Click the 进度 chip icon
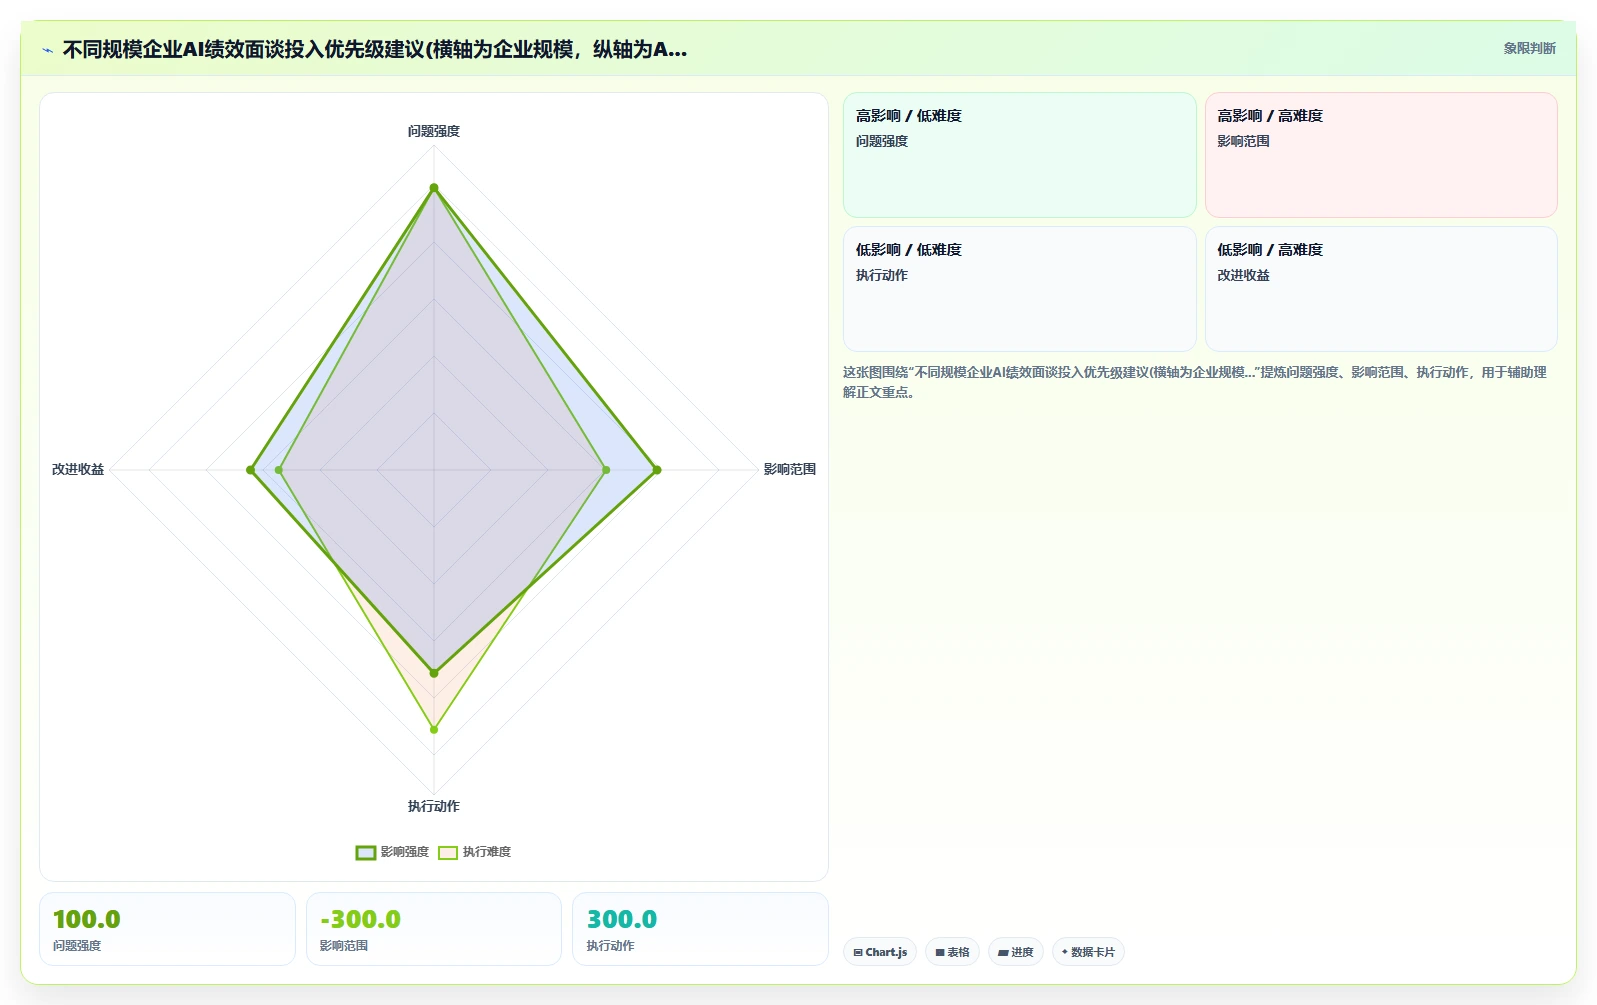1597x1005 pixels. point(1003,953)
